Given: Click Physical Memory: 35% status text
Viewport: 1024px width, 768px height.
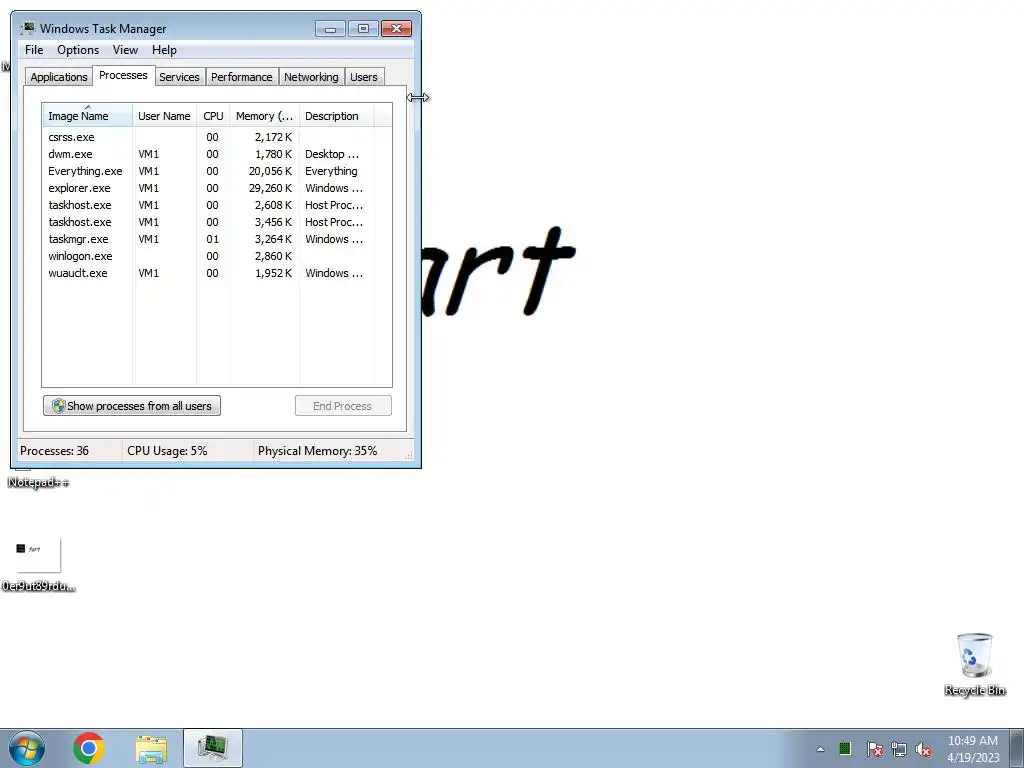Looking at the screenshot, I should pos(317,451).
